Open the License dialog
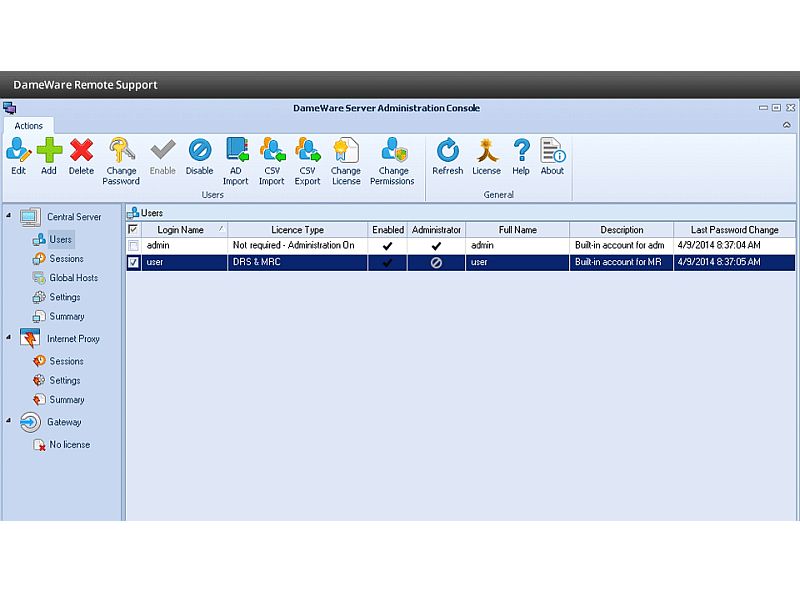This screenshot has width=800, height=600. [486, 156]
